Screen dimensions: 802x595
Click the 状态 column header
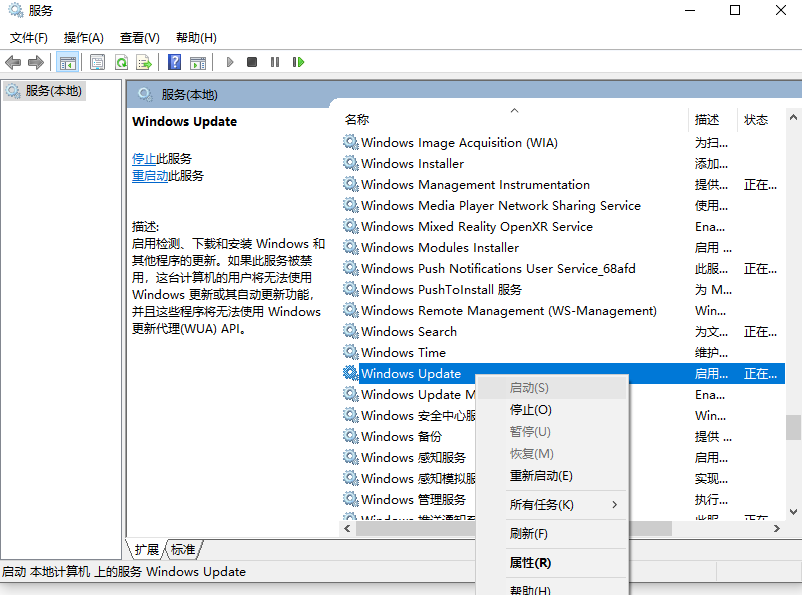click(756, 120)
